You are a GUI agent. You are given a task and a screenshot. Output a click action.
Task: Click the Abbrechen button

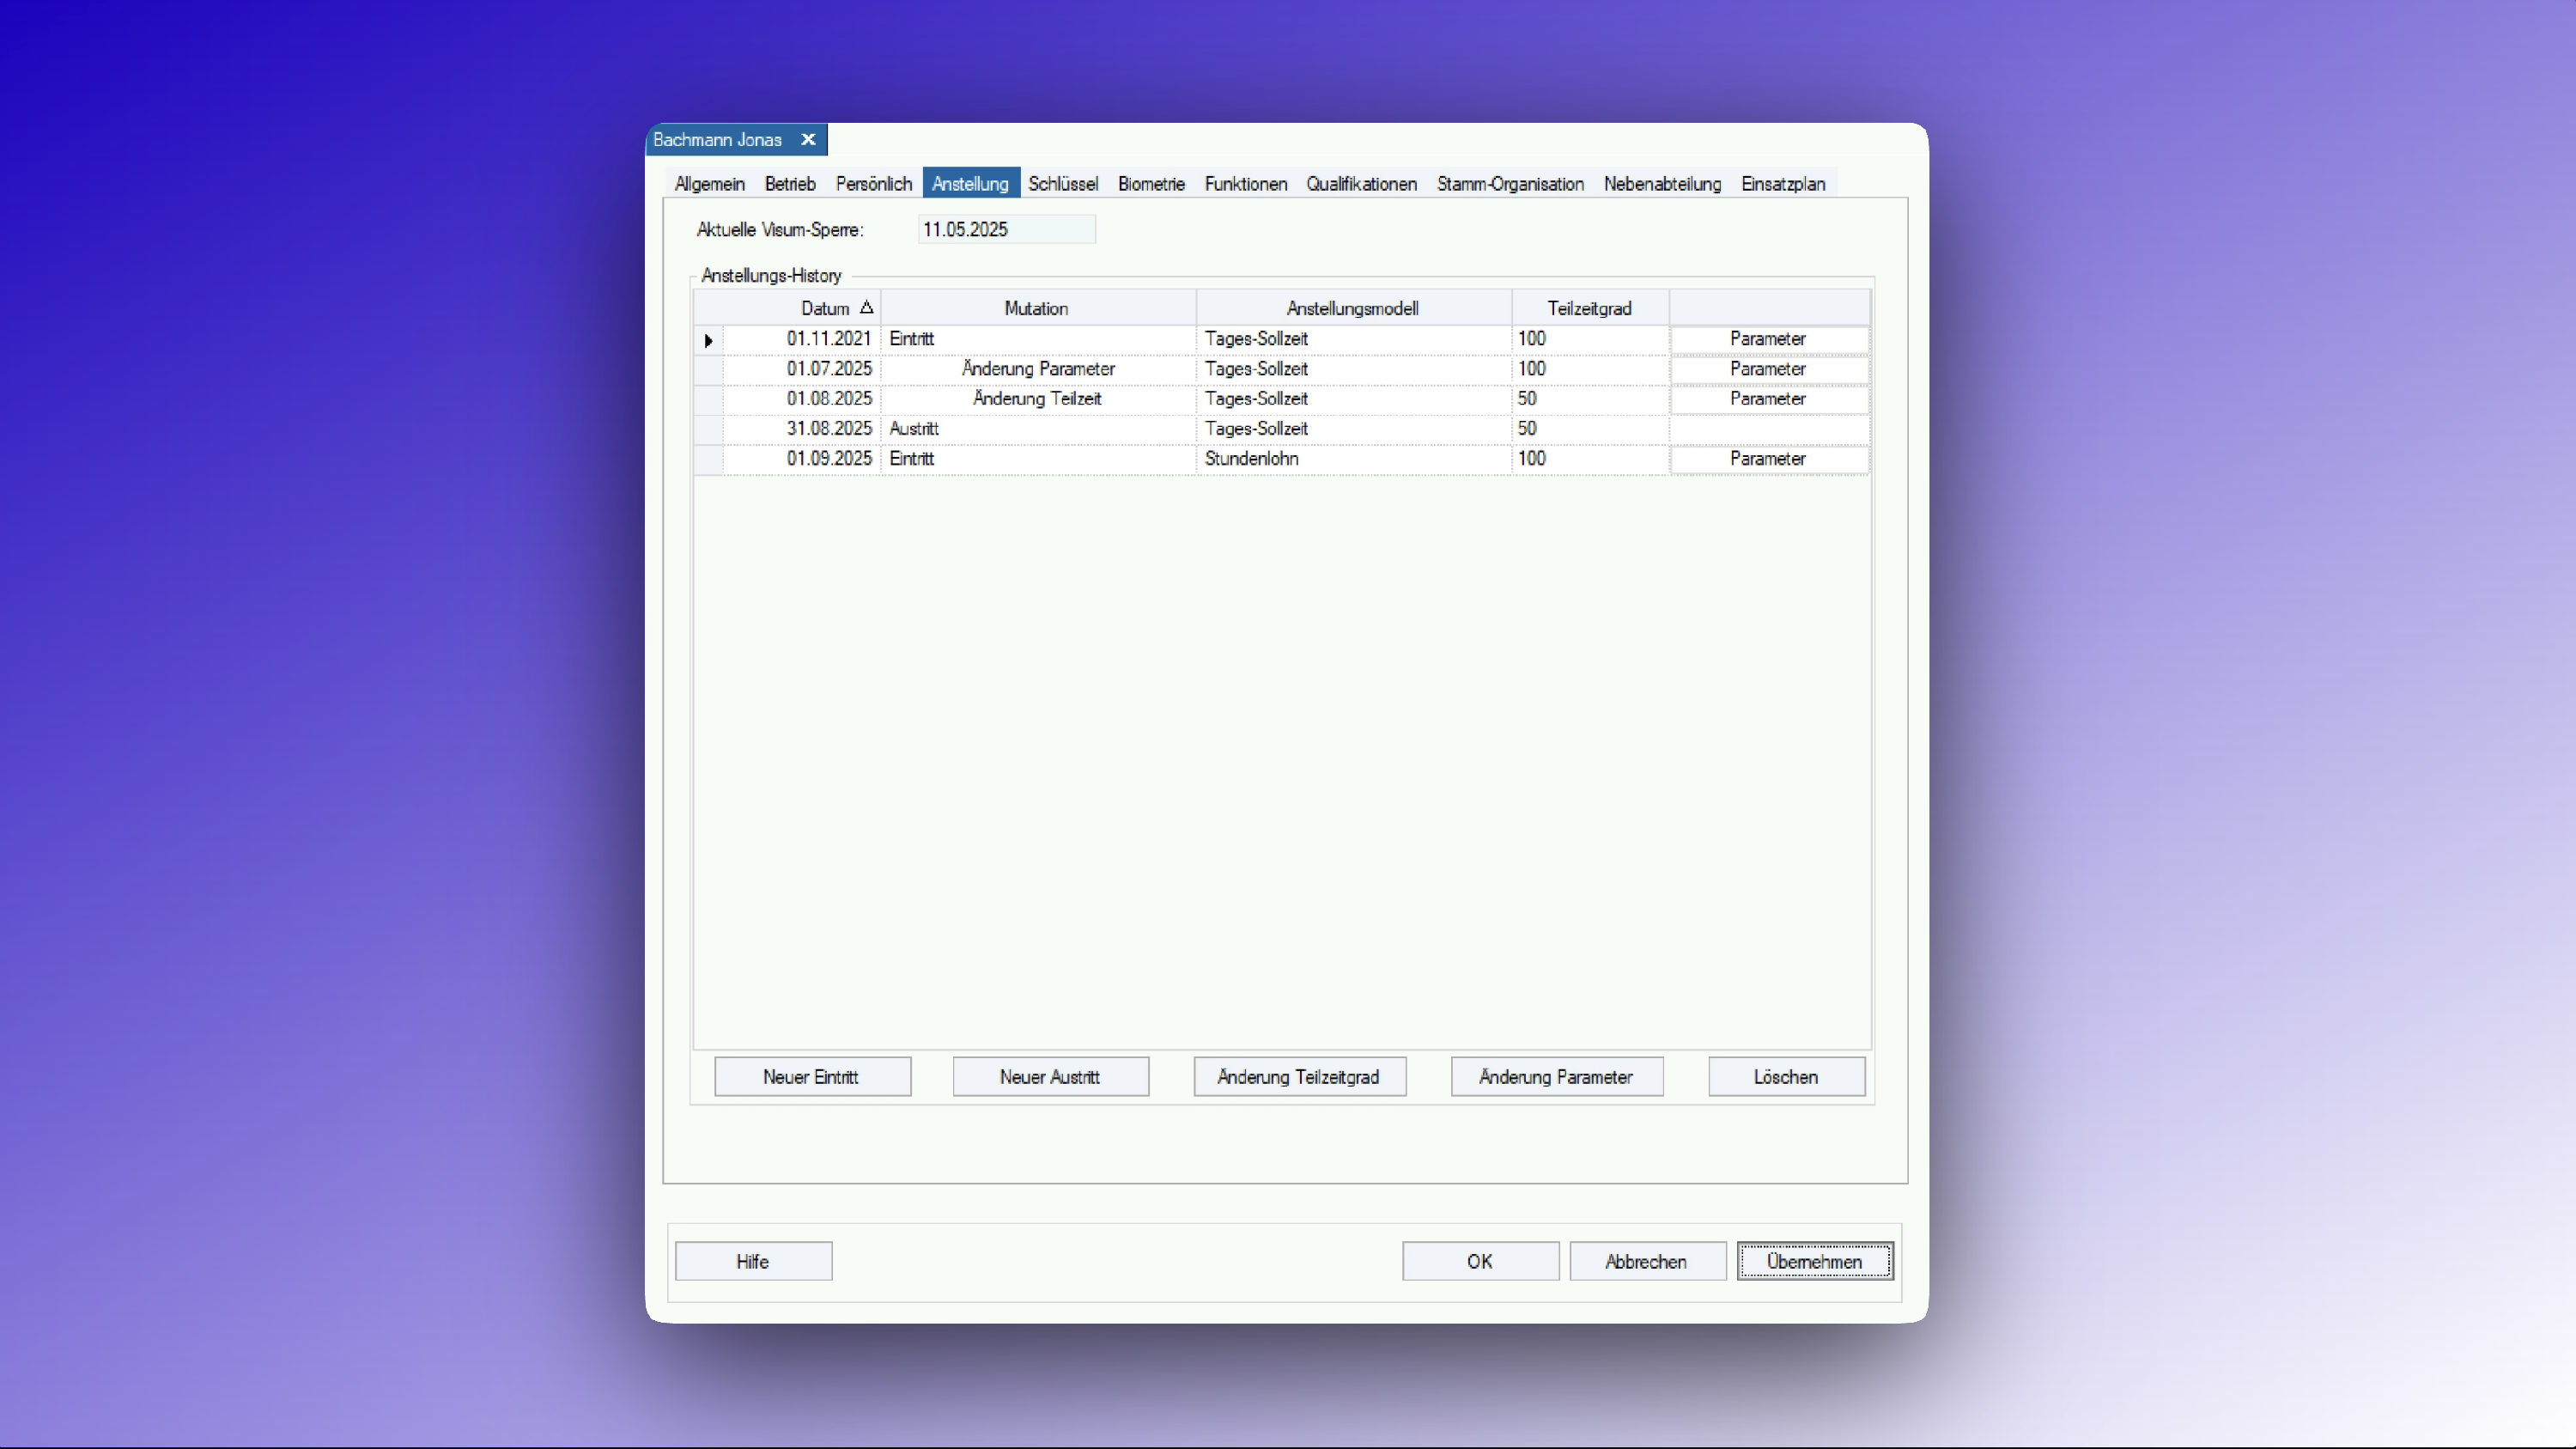1646,1262
